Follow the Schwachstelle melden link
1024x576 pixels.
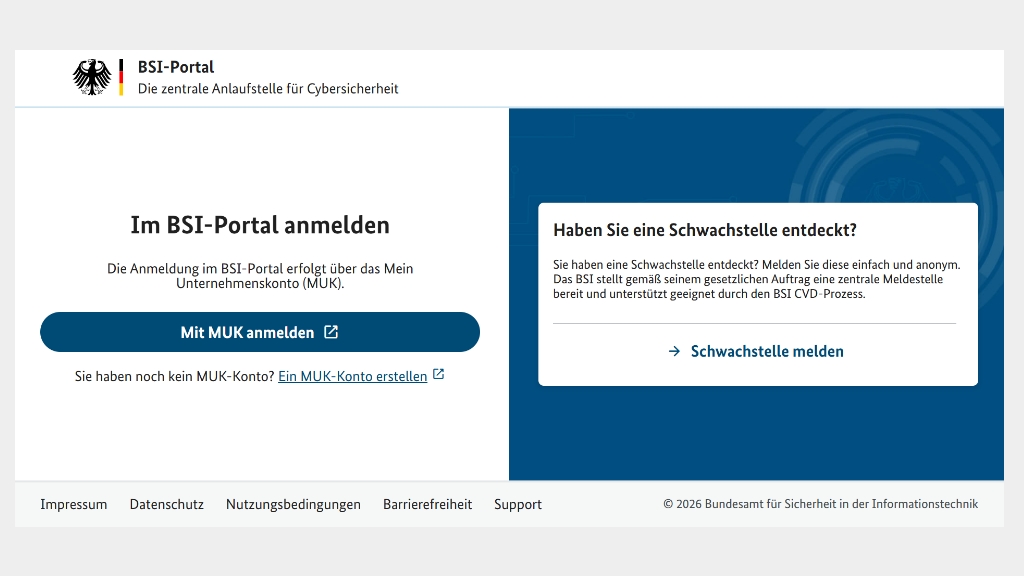(x=766, y=351)
